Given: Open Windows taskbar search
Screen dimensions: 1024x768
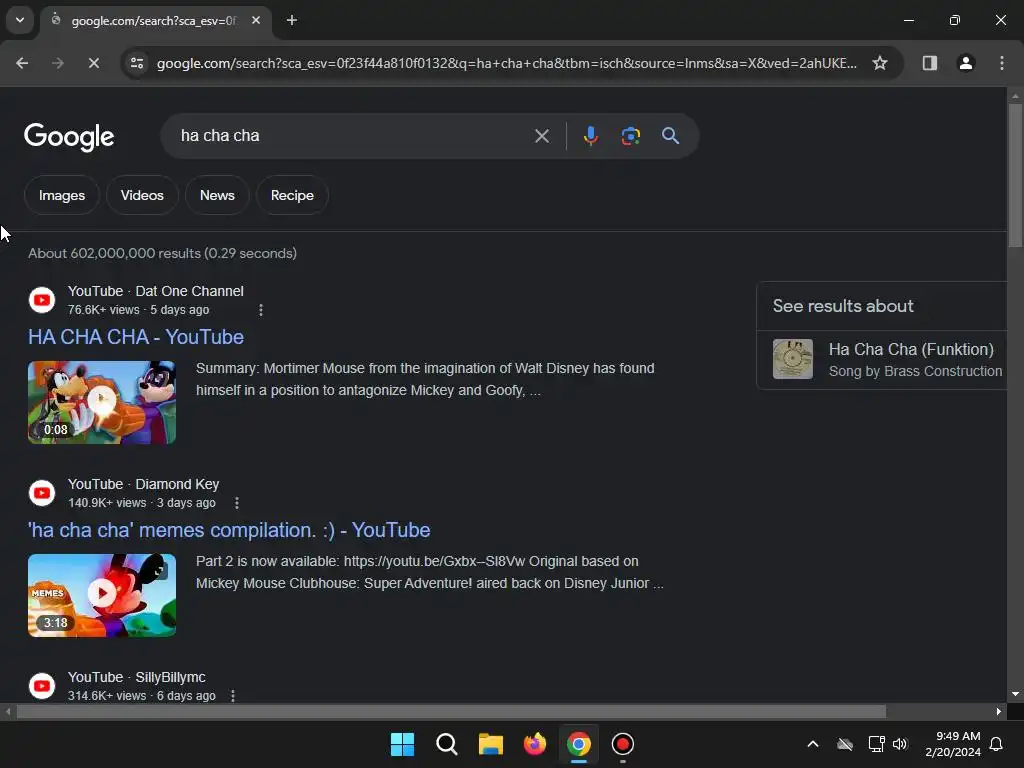Looking at the screenshot, I should point(447,744).
